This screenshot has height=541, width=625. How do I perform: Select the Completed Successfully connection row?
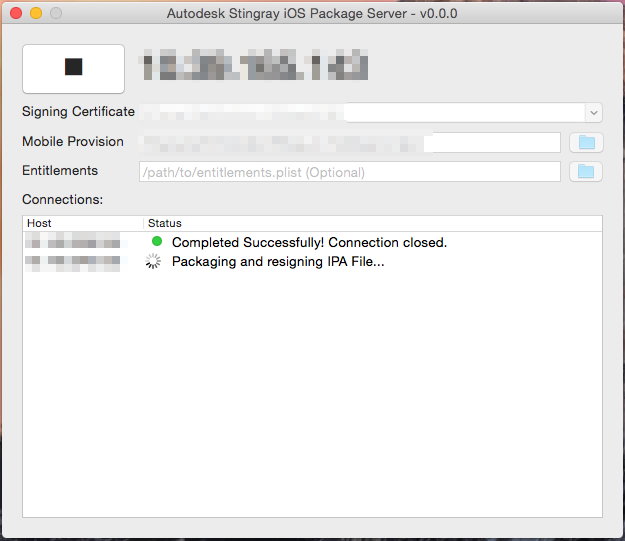(x=312, y=242)
